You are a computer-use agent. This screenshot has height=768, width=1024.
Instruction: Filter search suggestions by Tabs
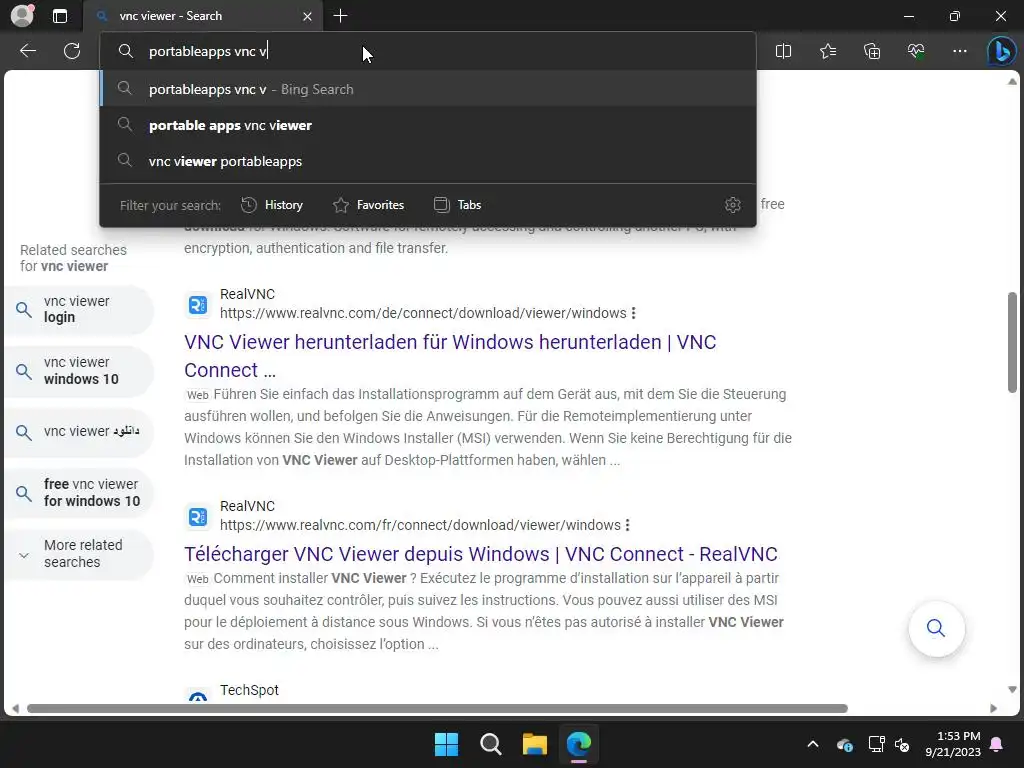pyautogui.click(x=457, y=205)
